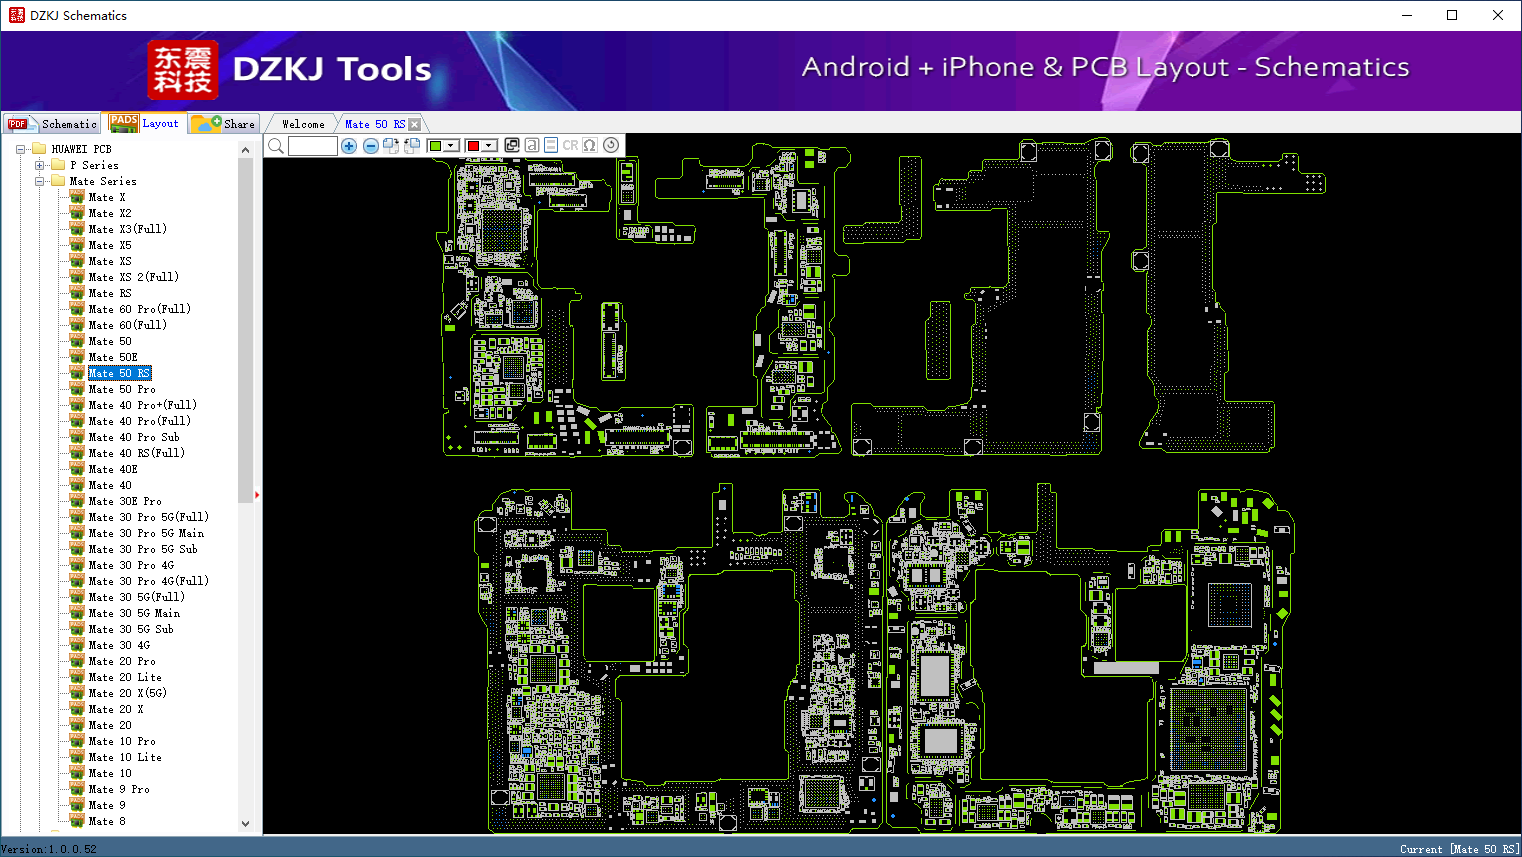Click the red color swatch
The image size is (1522, 857).
tap(474, 146)
